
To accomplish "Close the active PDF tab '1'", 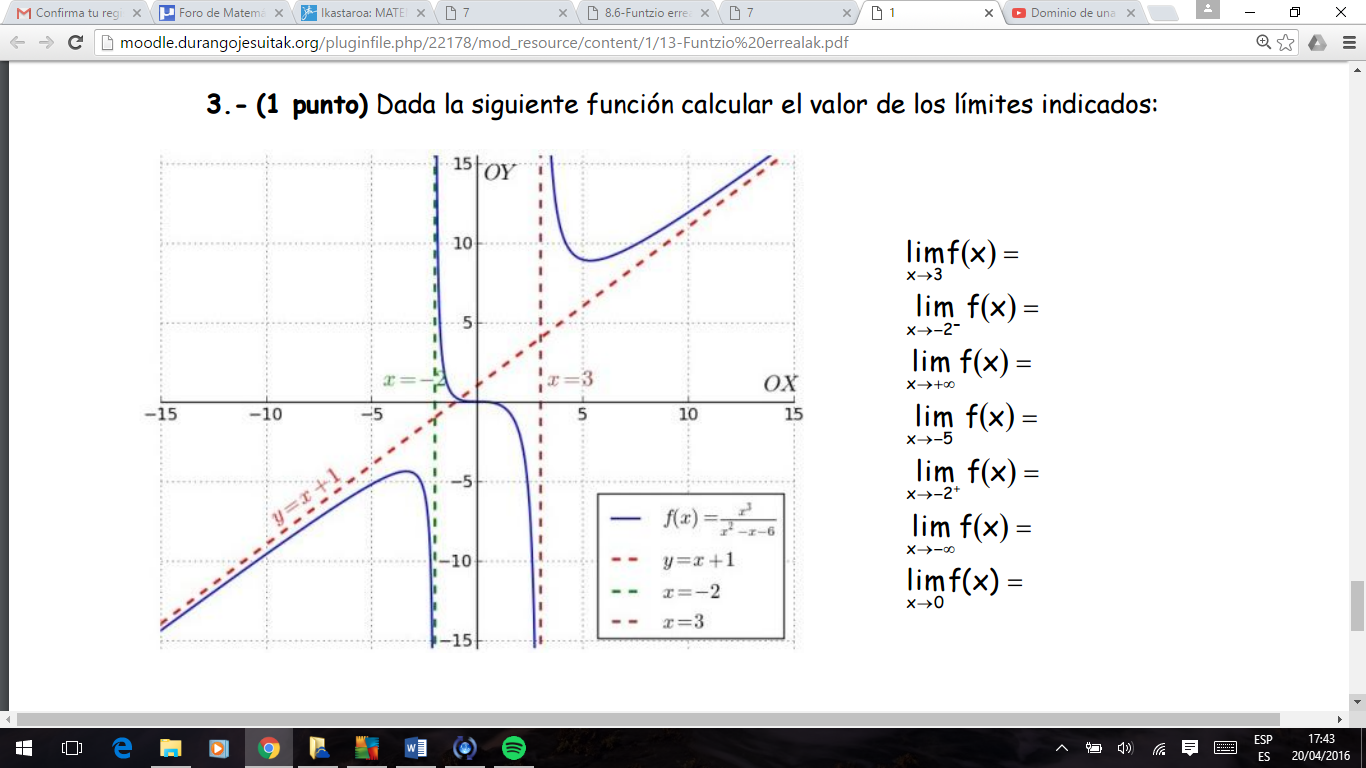I will click(x=990, y=13).
